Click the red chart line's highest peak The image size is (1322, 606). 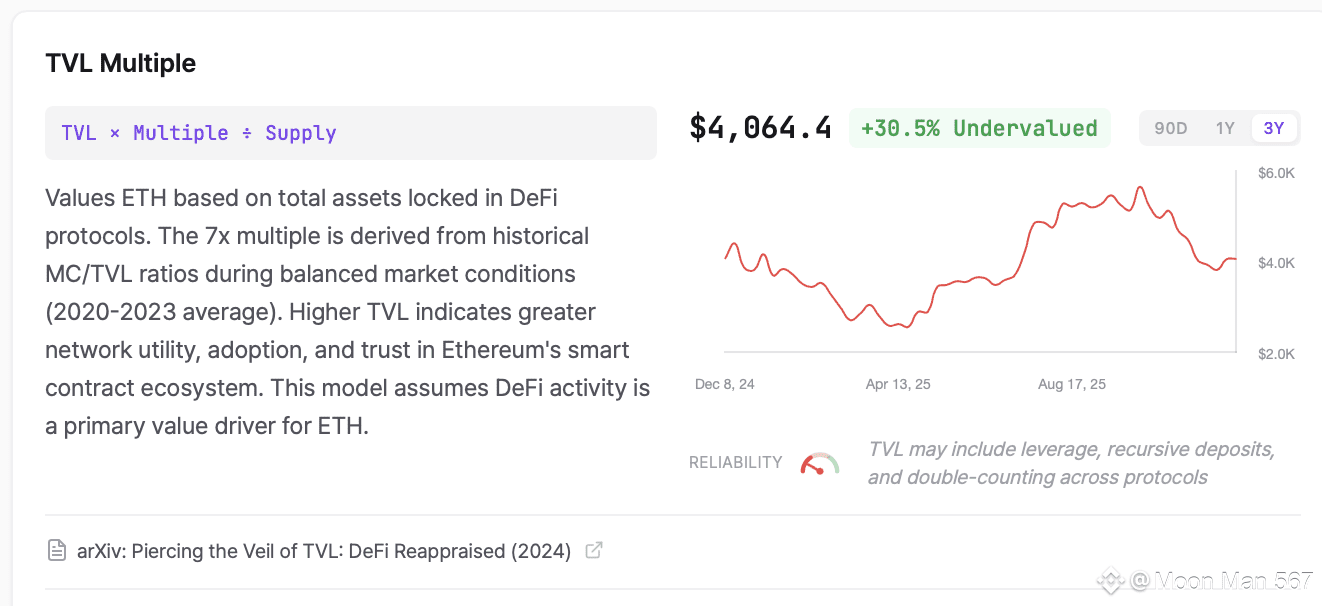pyautogui.click(x=1139, y=188)
